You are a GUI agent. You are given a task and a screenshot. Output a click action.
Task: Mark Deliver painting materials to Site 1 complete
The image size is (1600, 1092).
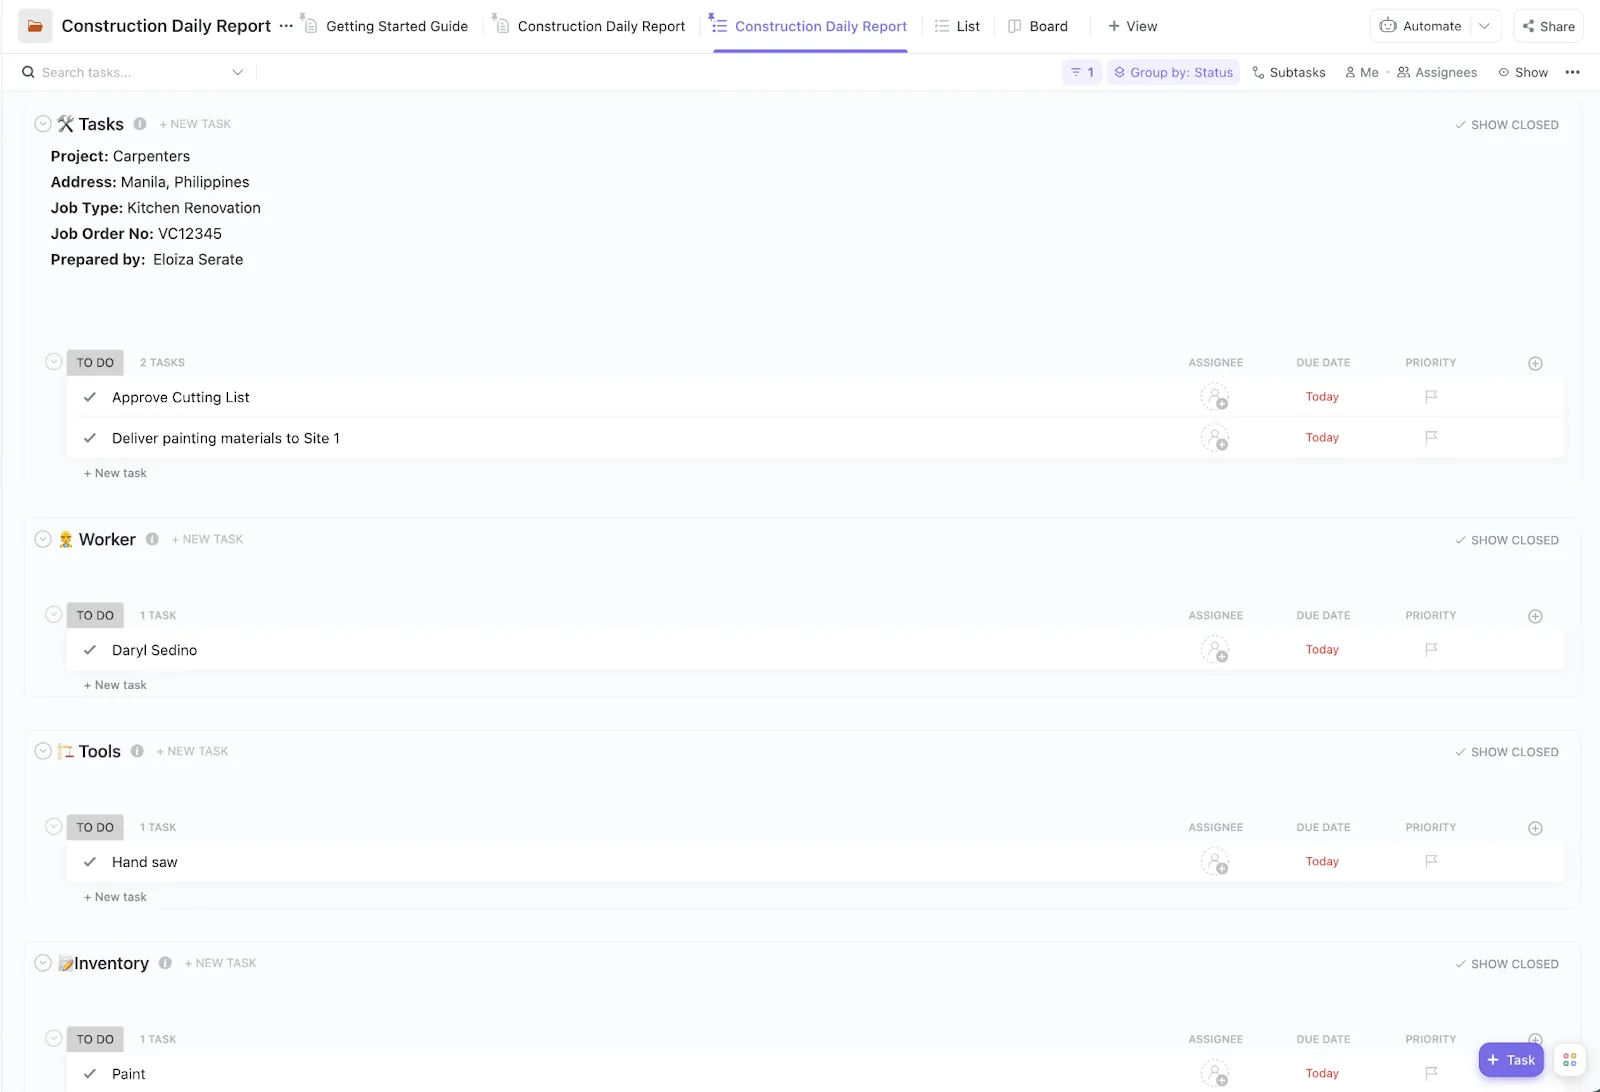point(90,438)
